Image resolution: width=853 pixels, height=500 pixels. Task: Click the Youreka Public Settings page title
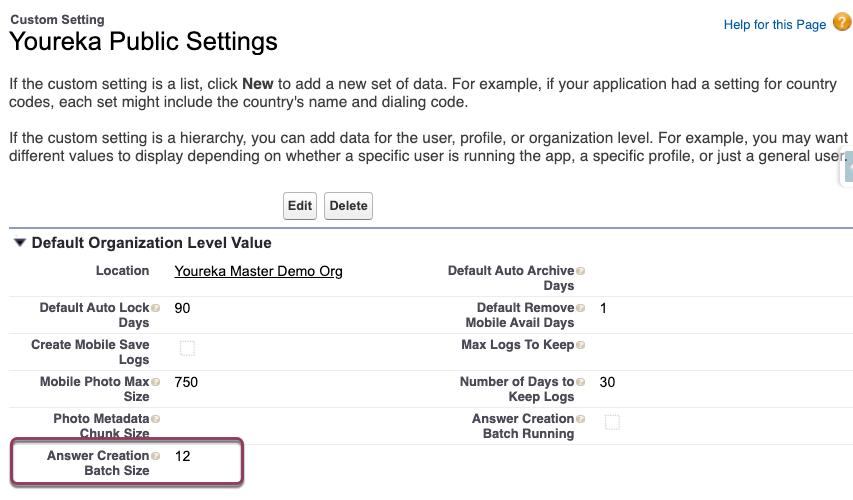(144, 41)
